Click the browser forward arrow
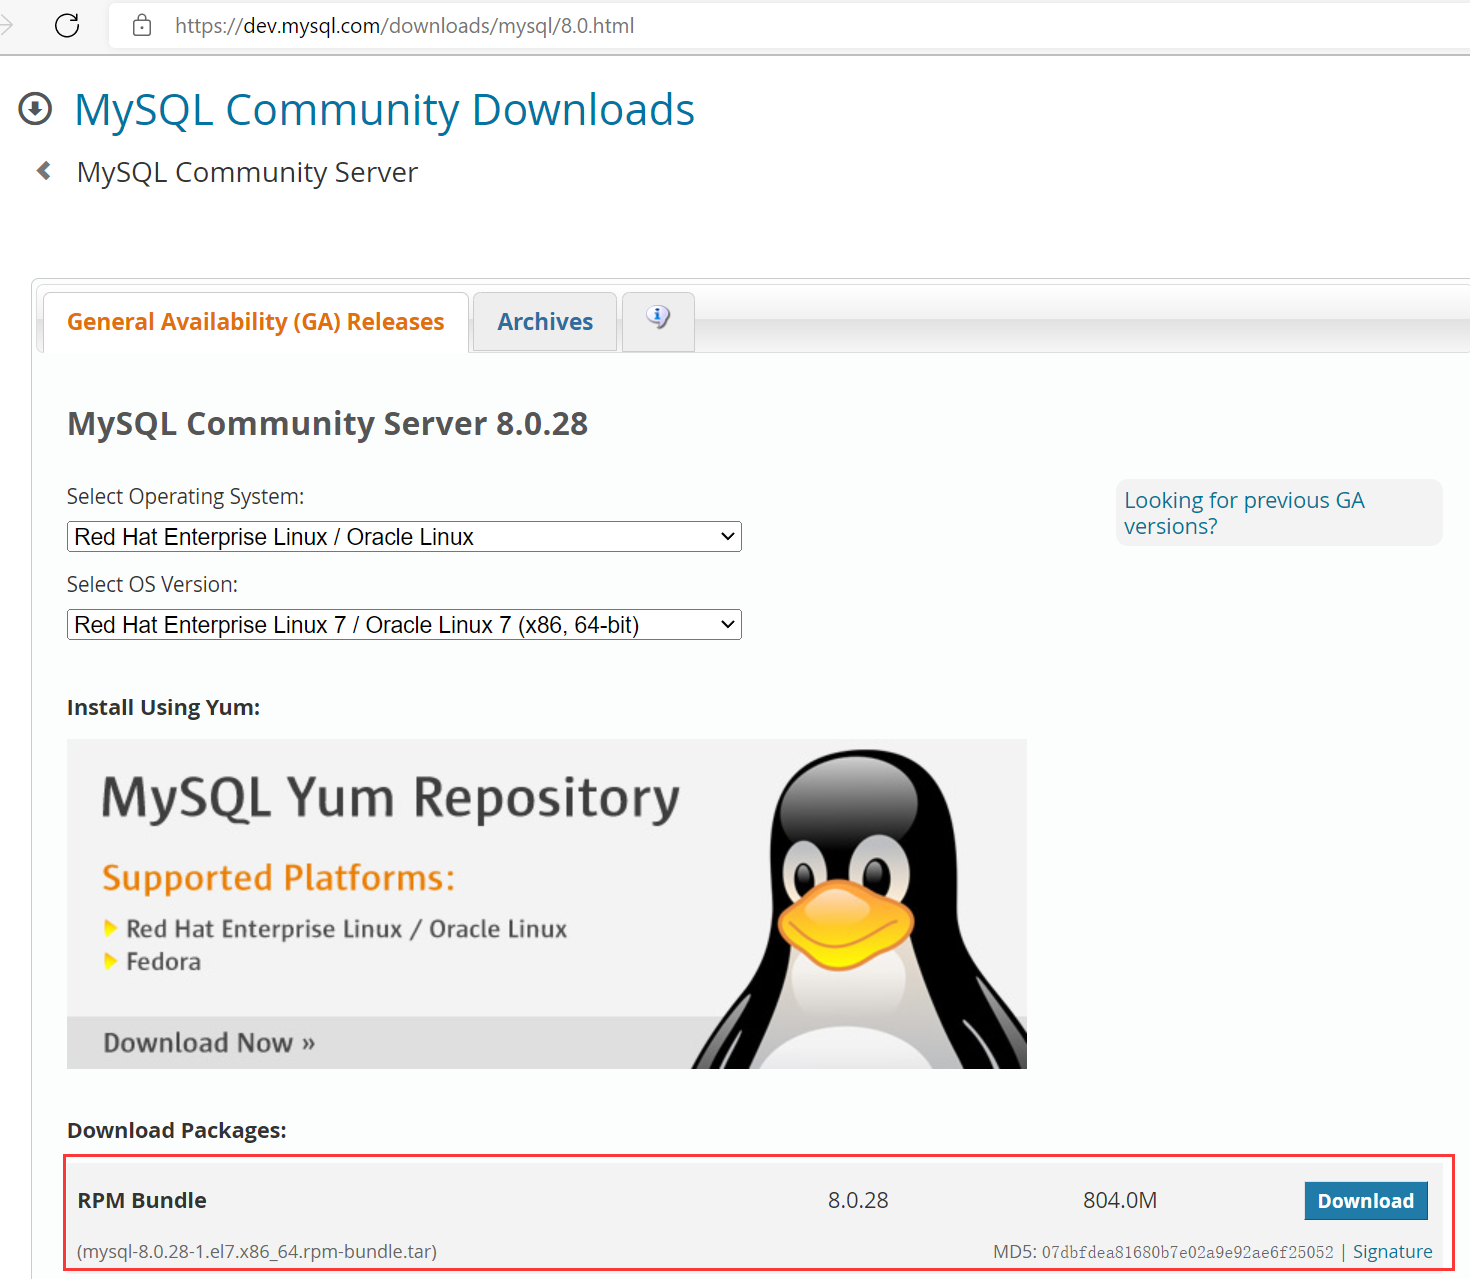The image size is (1470, 1279). (x=5, y=25)
